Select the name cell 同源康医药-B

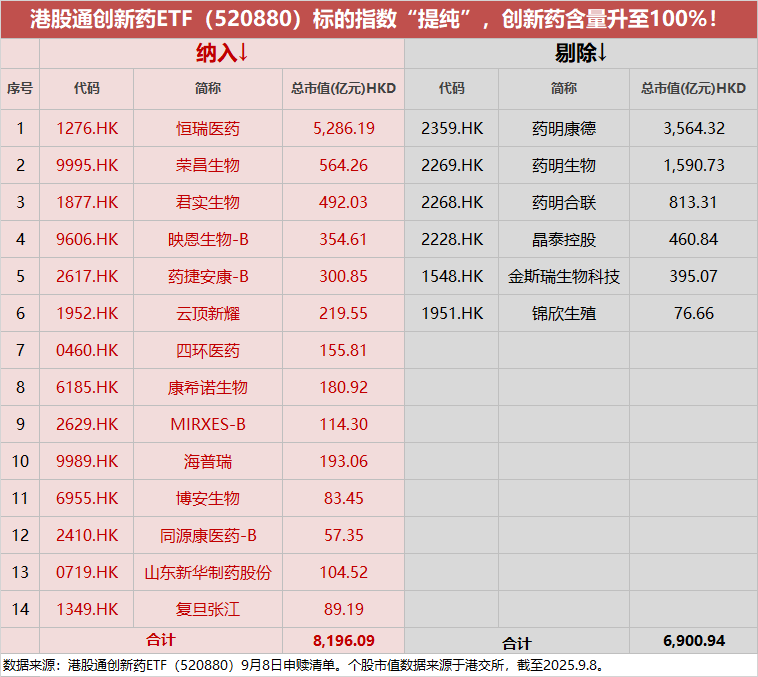[x=208, y=535]
